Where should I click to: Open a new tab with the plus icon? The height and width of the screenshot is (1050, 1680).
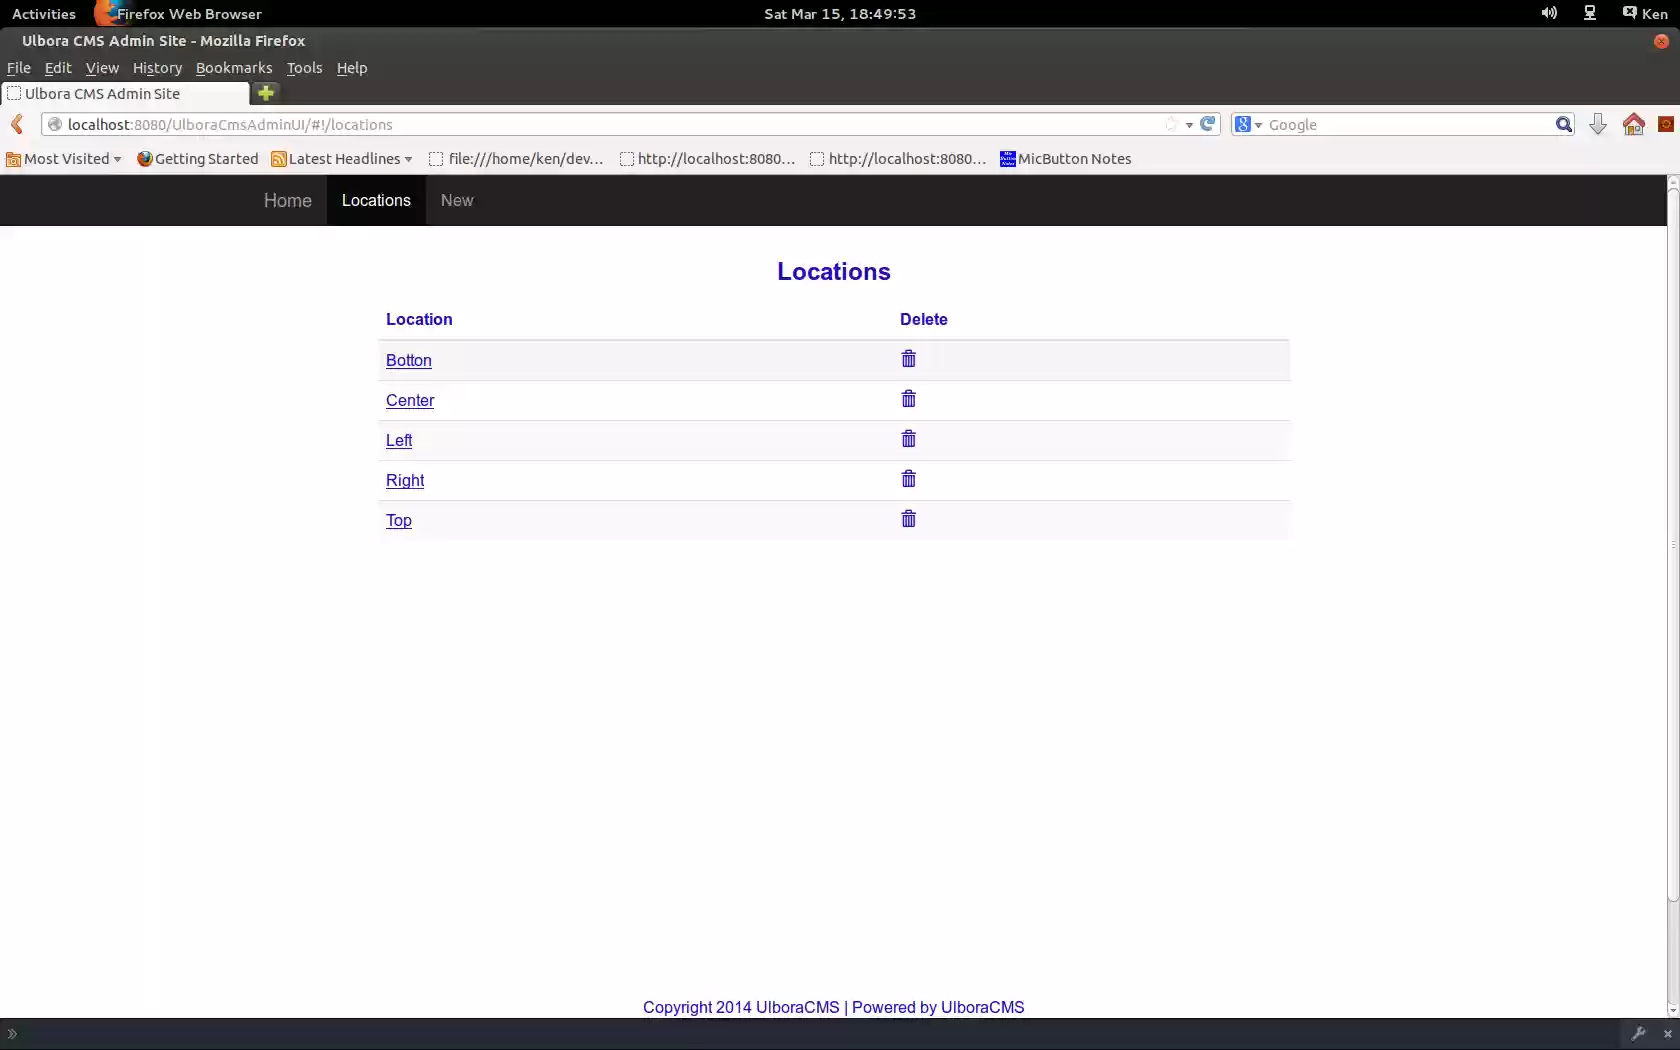[265, 93]
